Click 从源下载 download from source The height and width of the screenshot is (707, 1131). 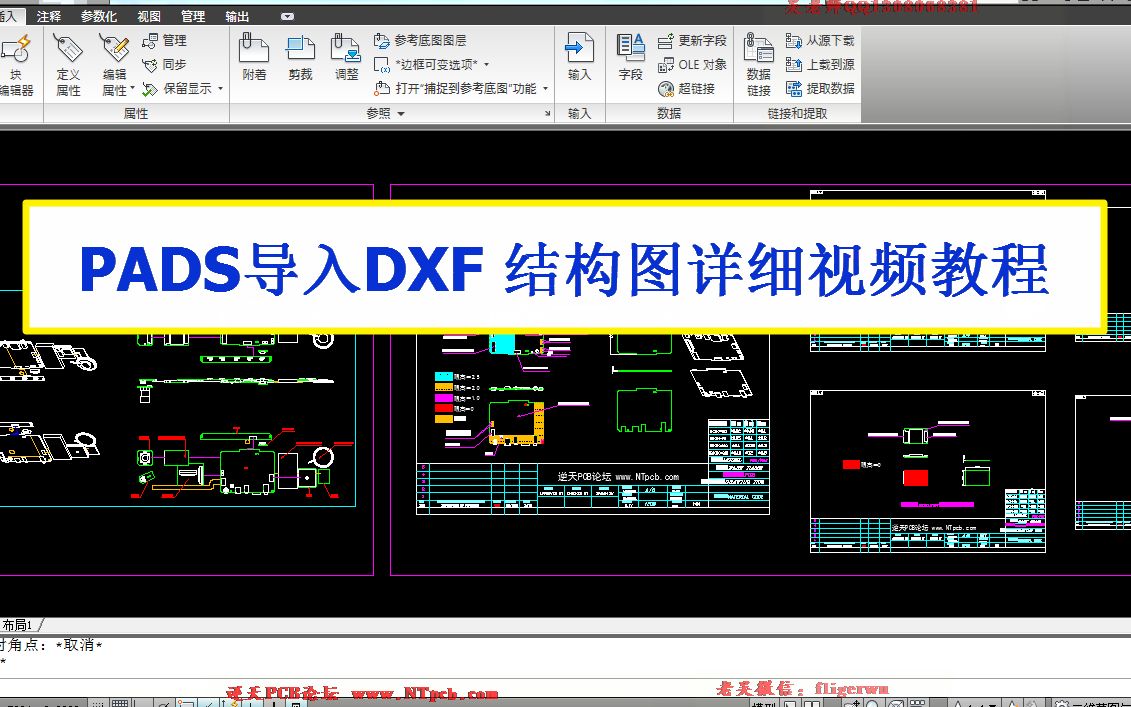pyautogui.click(x=820, y=40)
